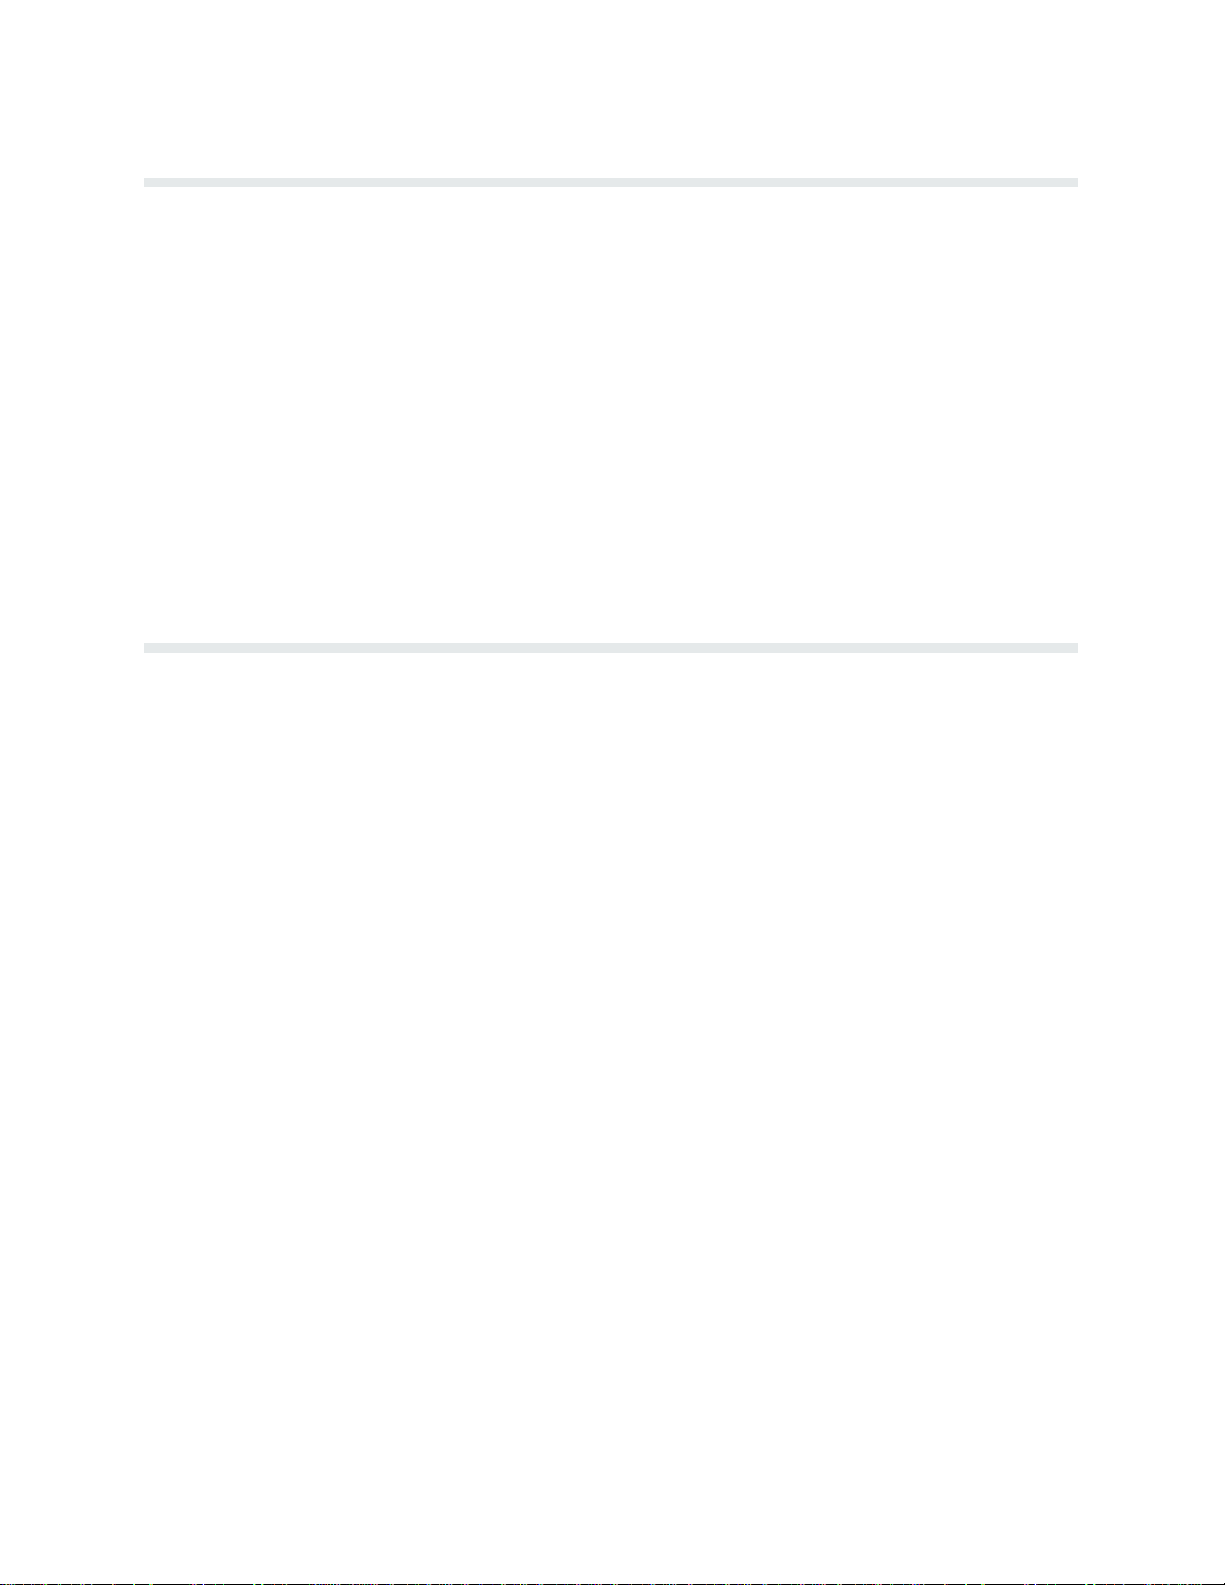1225x1585 pixels.
Task: Click the upper gray horizontal divider bar
Action: tap(611, 183)
